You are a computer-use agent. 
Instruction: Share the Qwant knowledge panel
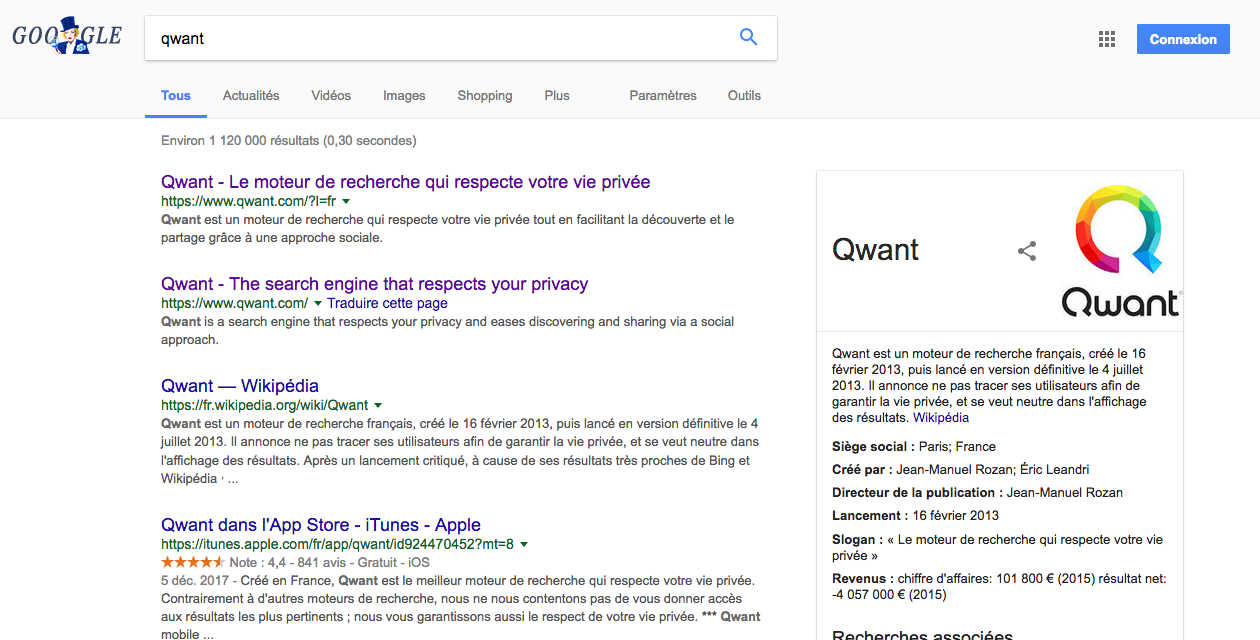(1027, 251)
